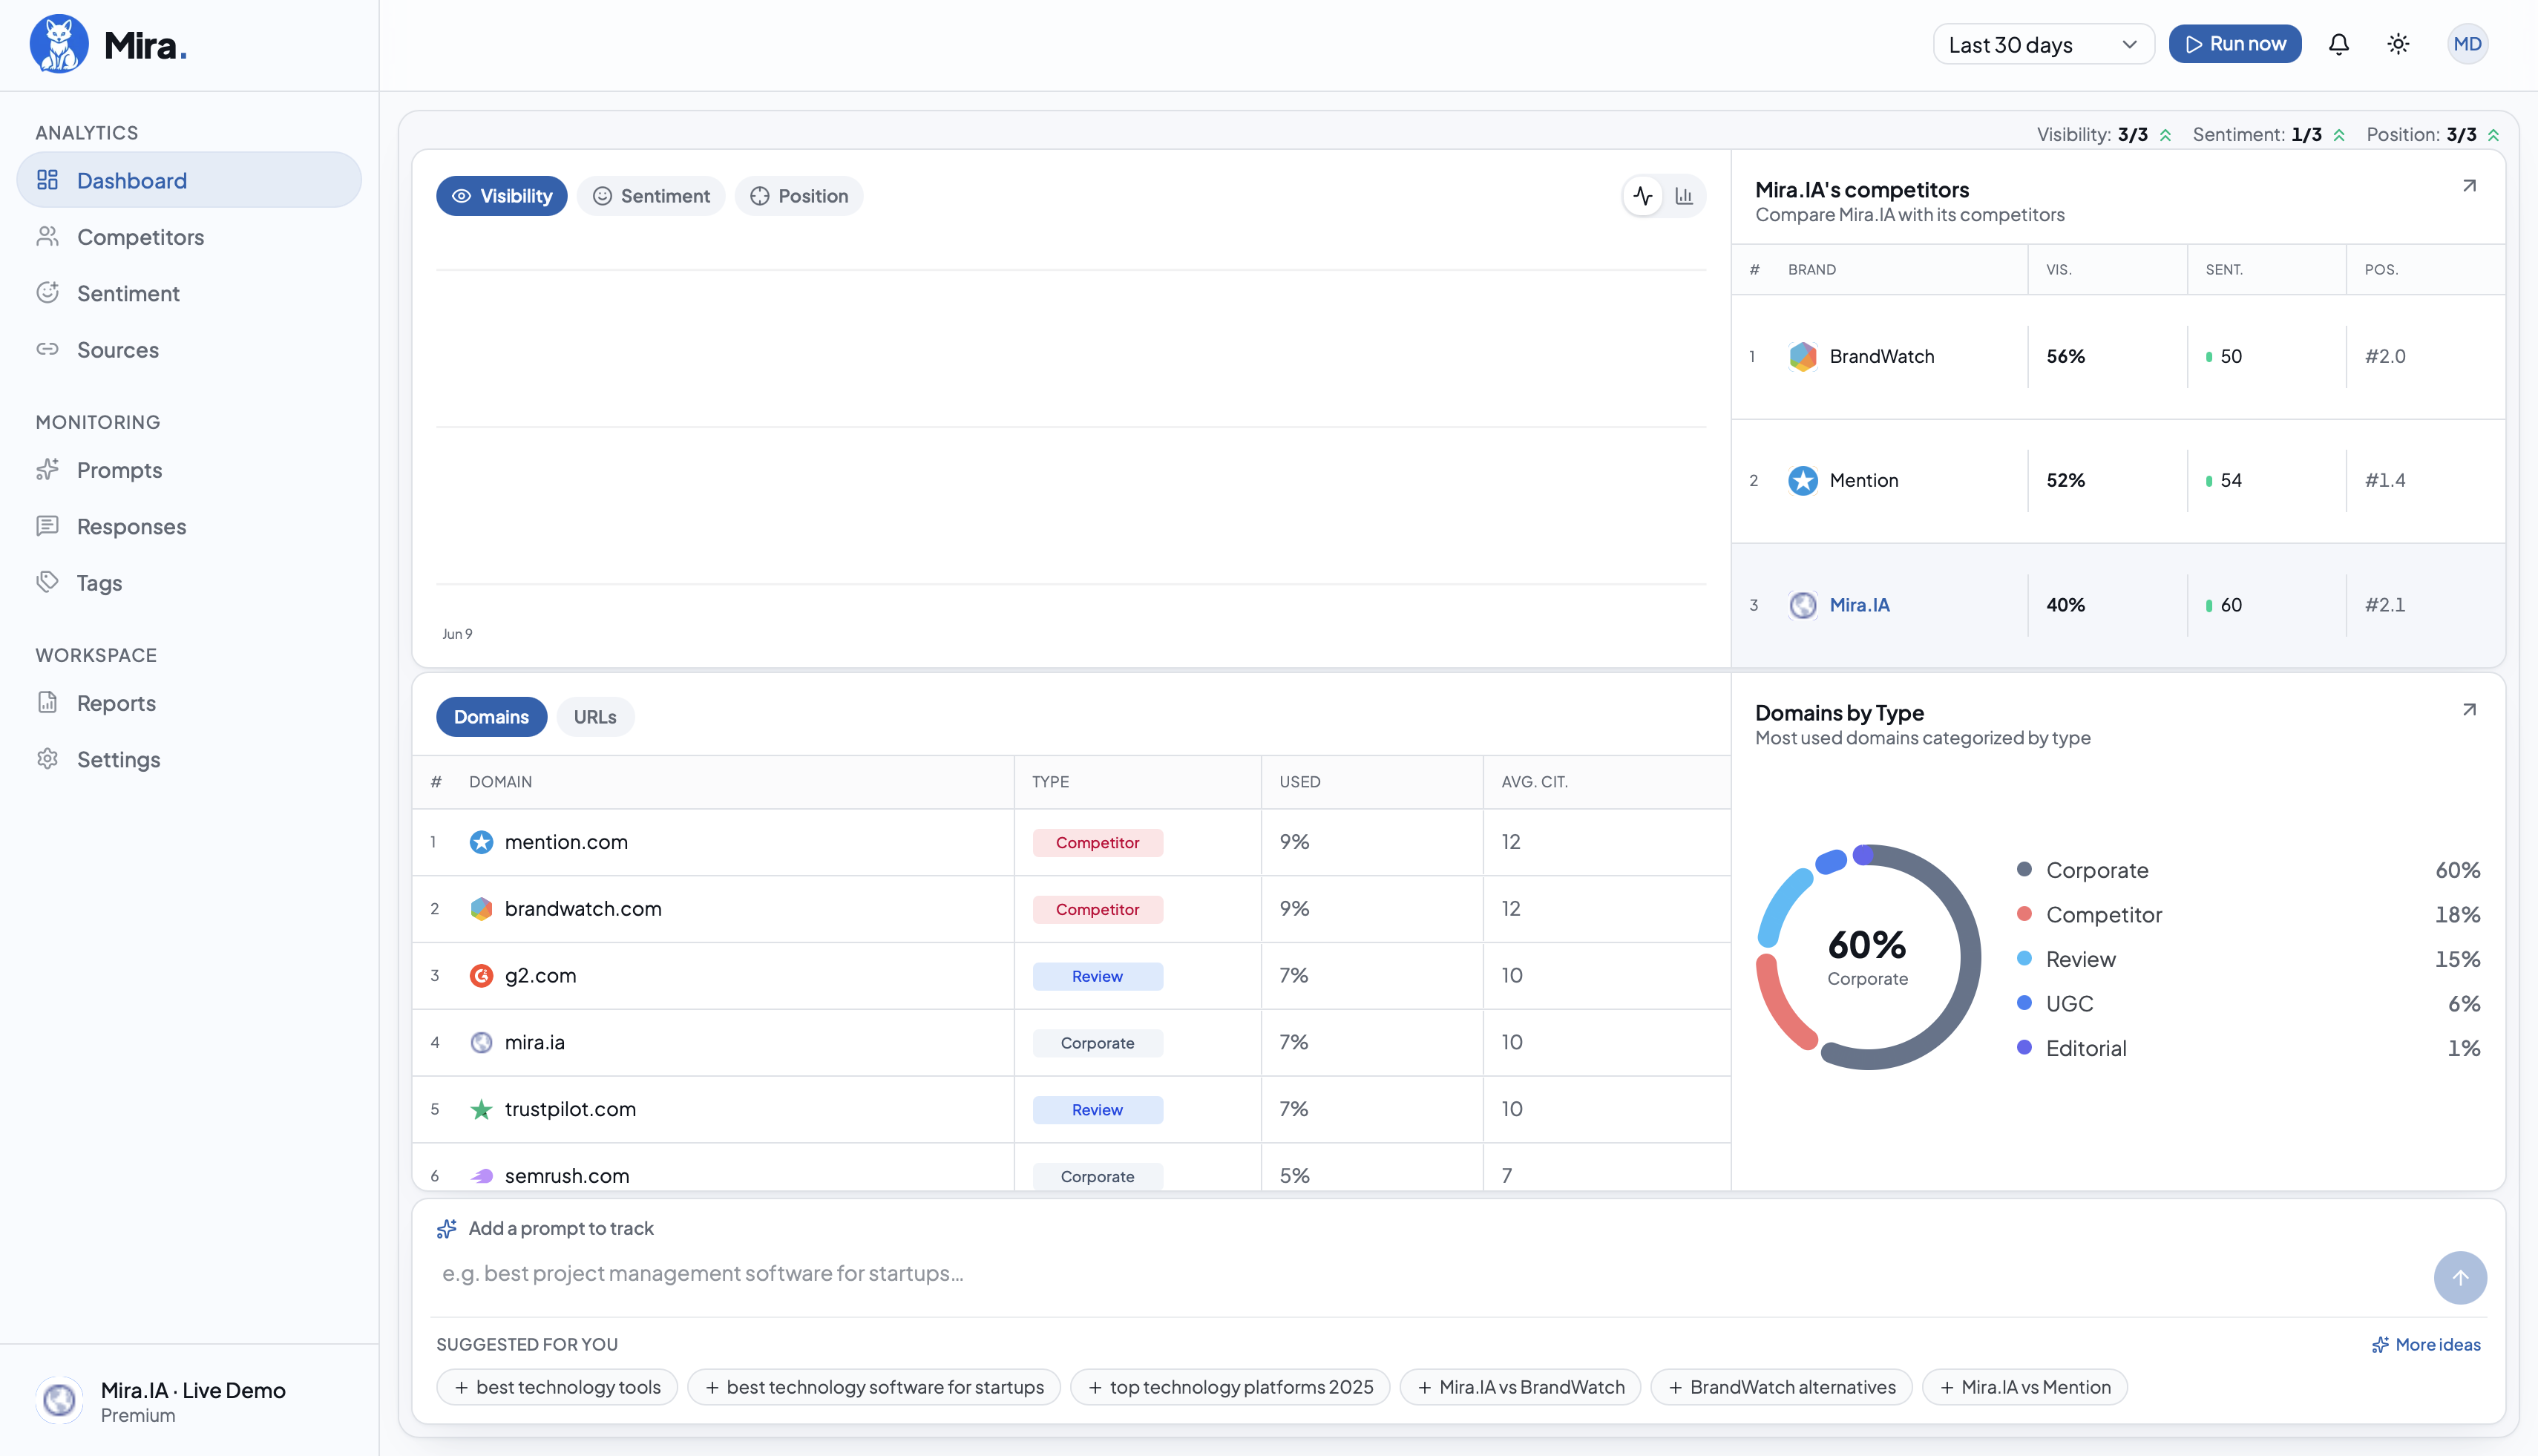Screen dimensions: 2538x1456
Task: Open Sentiment analytics in sidebar
Action: click(189, 293)
